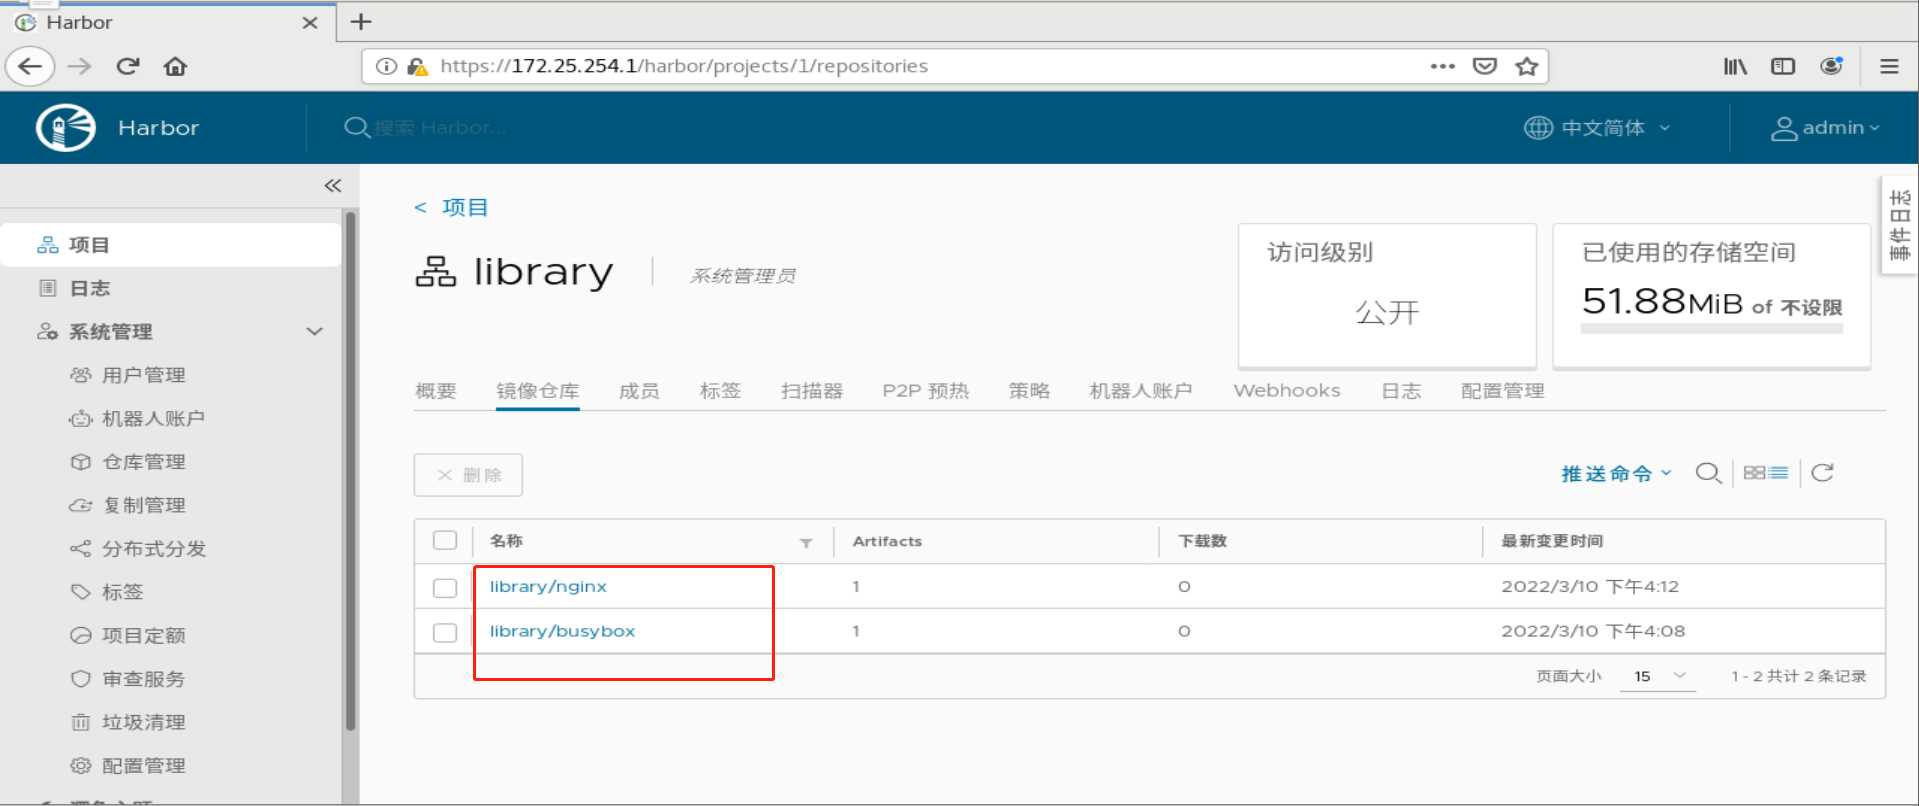1919x806 pixels.
Task: Select all repositories with header checkbox
Action: tap(445, 541)
